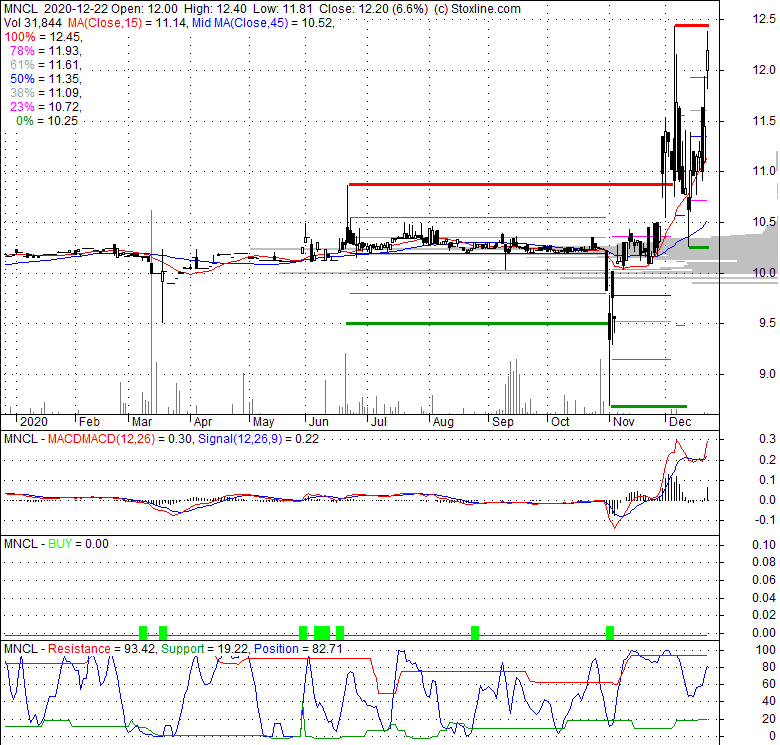Click the 0.10 BUY panel axis label
Viewport: 780px width, 745px height.
click(x=764, y=545)
